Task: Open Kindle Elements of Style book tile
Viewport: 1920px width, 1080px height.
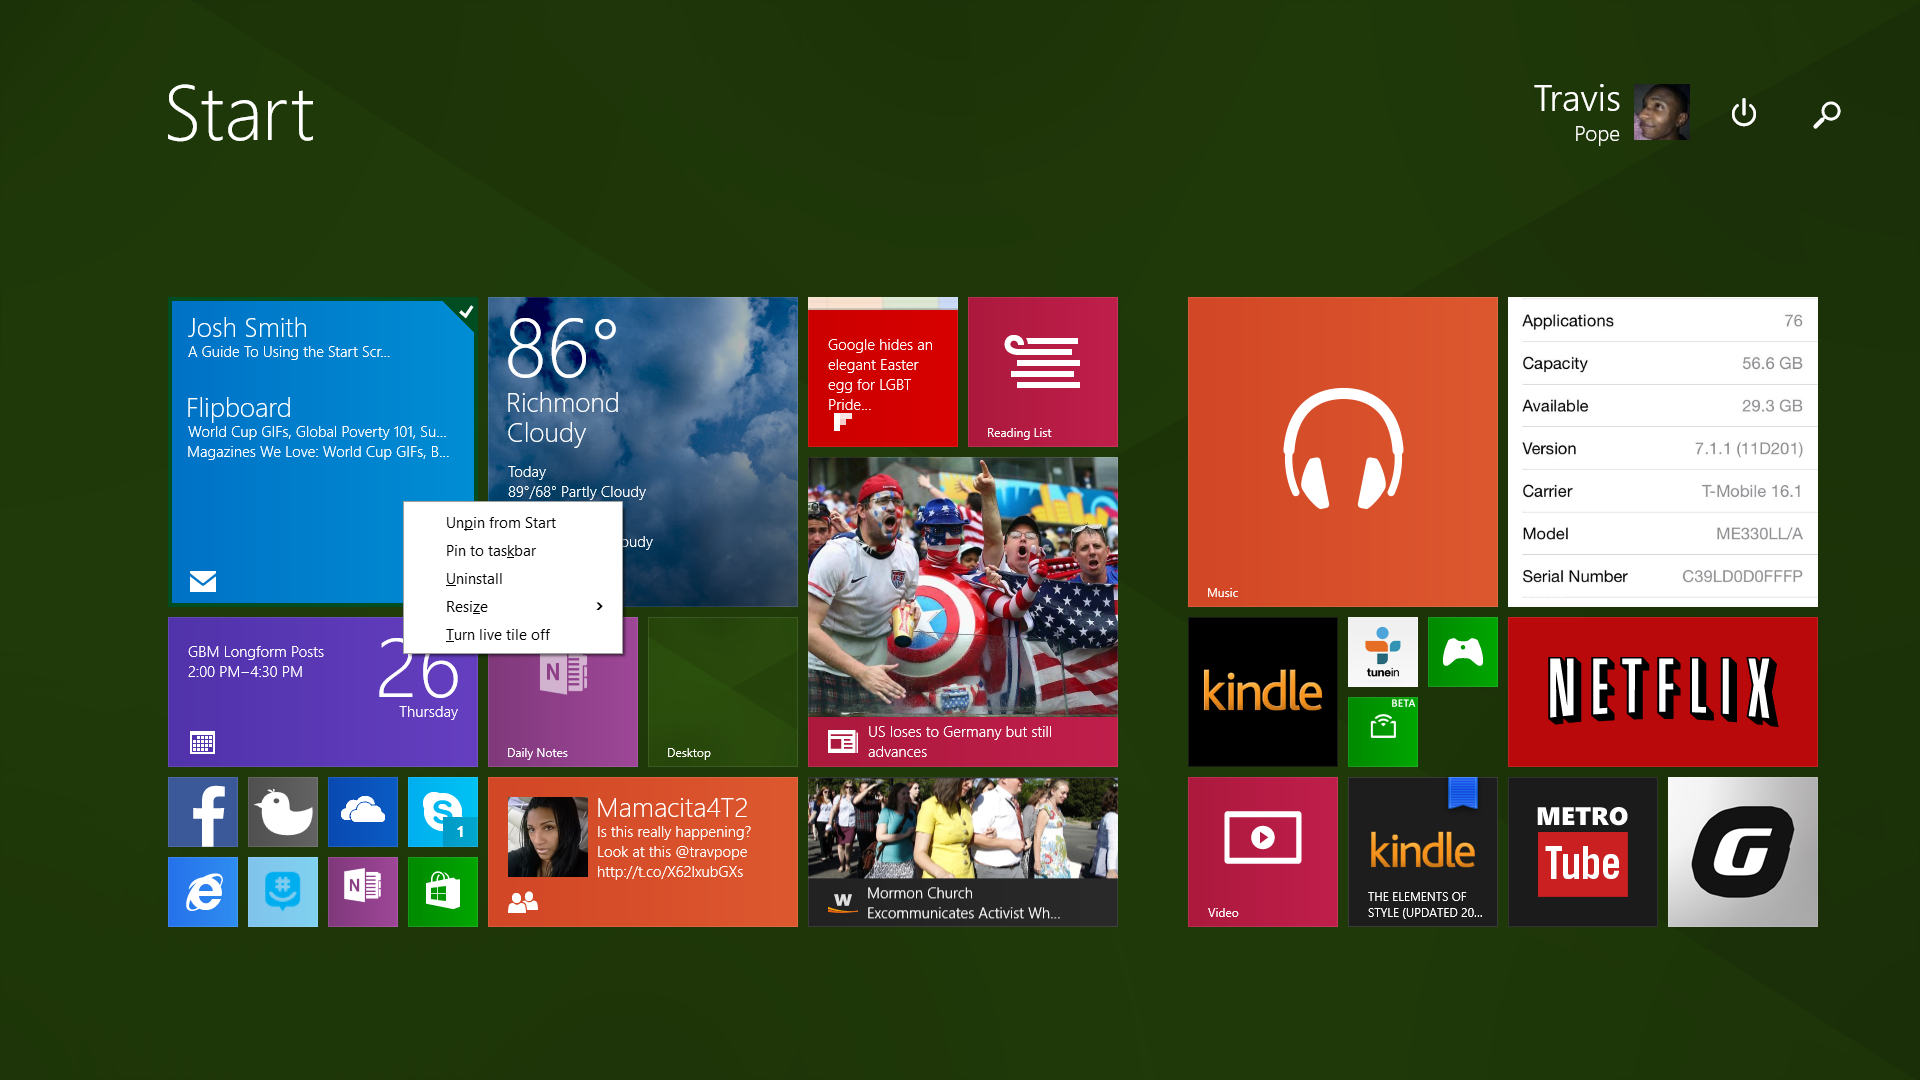Action: click(1423, 852)
